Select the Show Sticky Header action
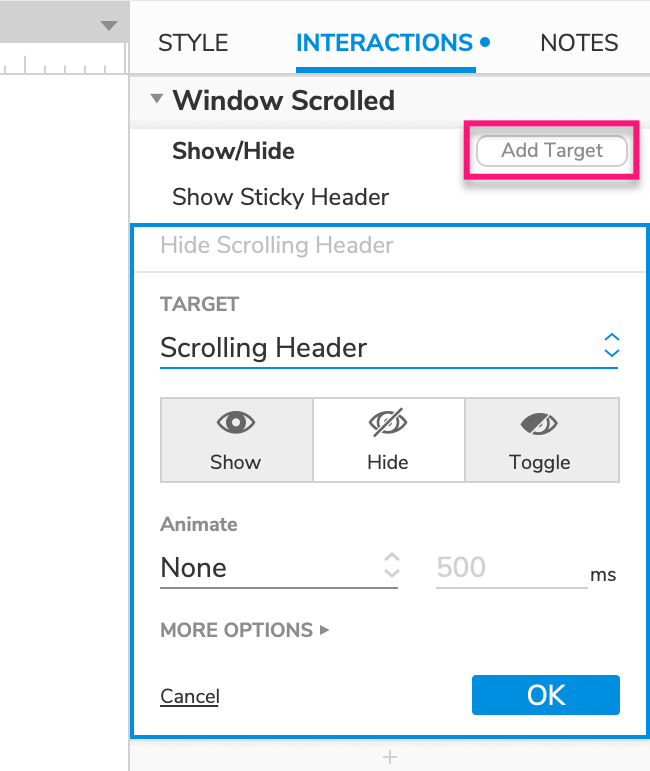Image resolution: width=650 pixels, height=771 pixels. [280, 197]
